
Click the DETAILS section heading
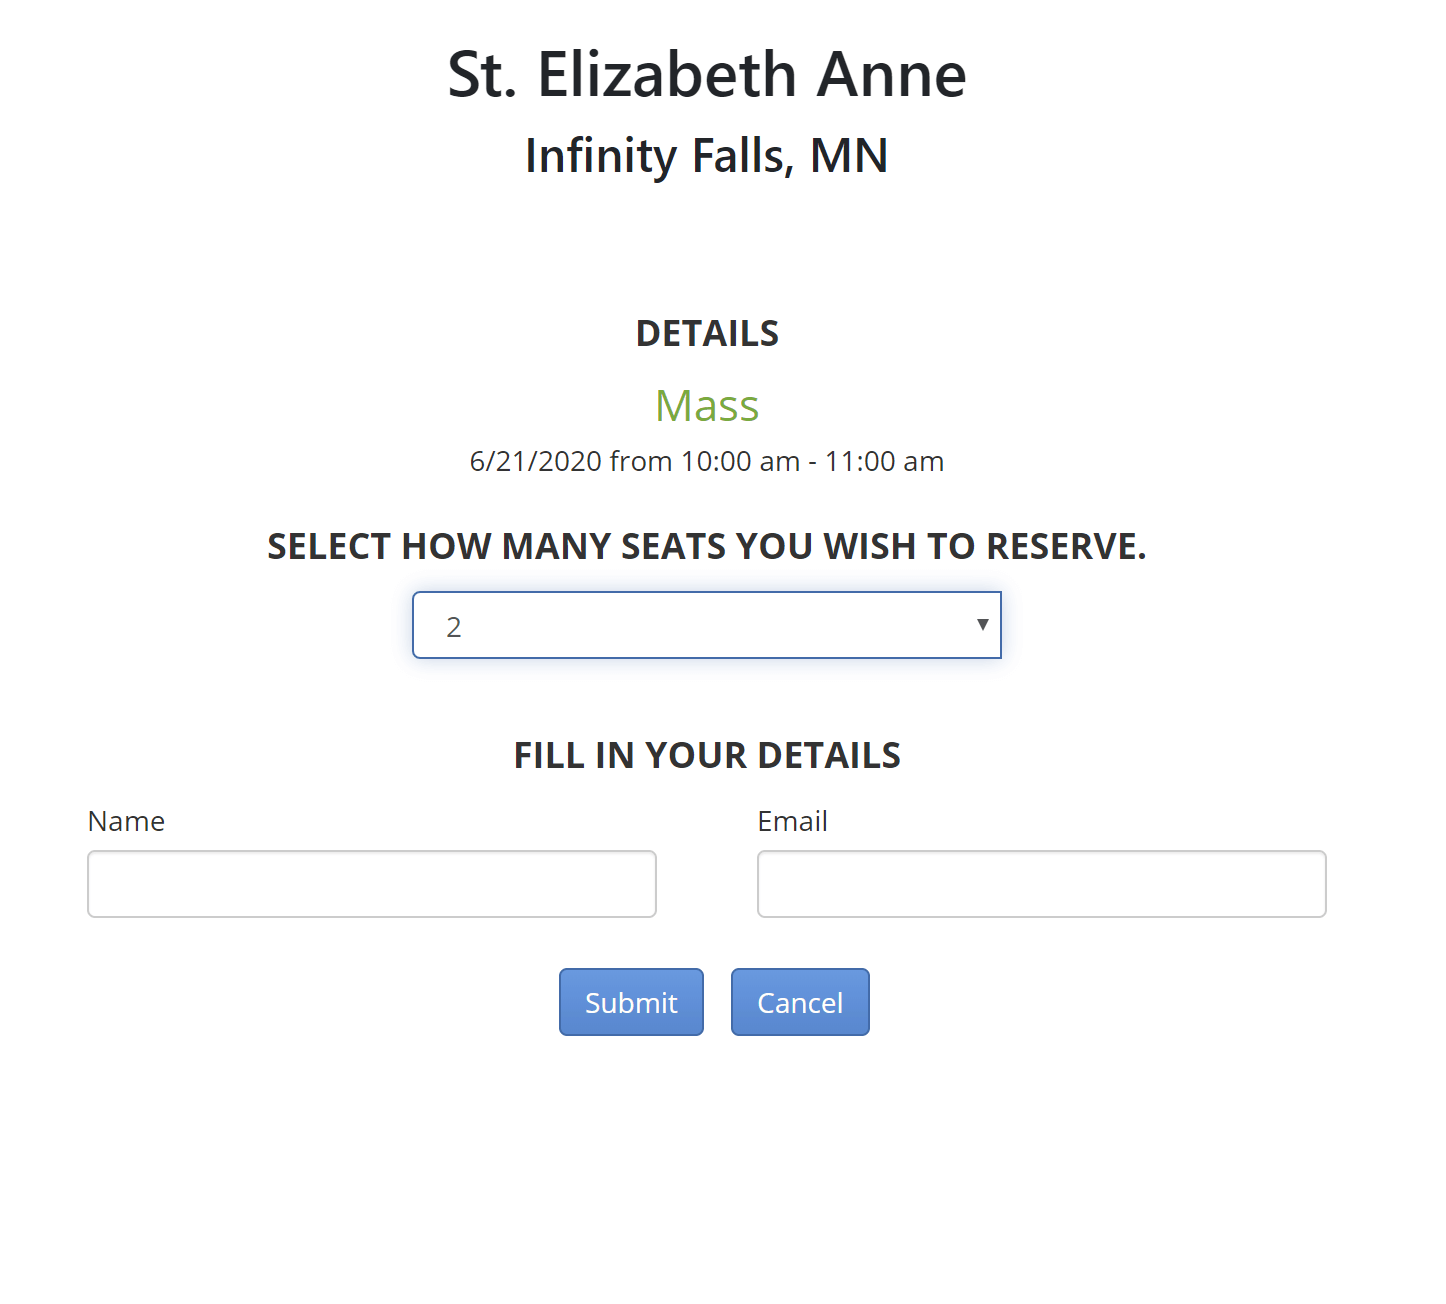[x=707, y=334]
